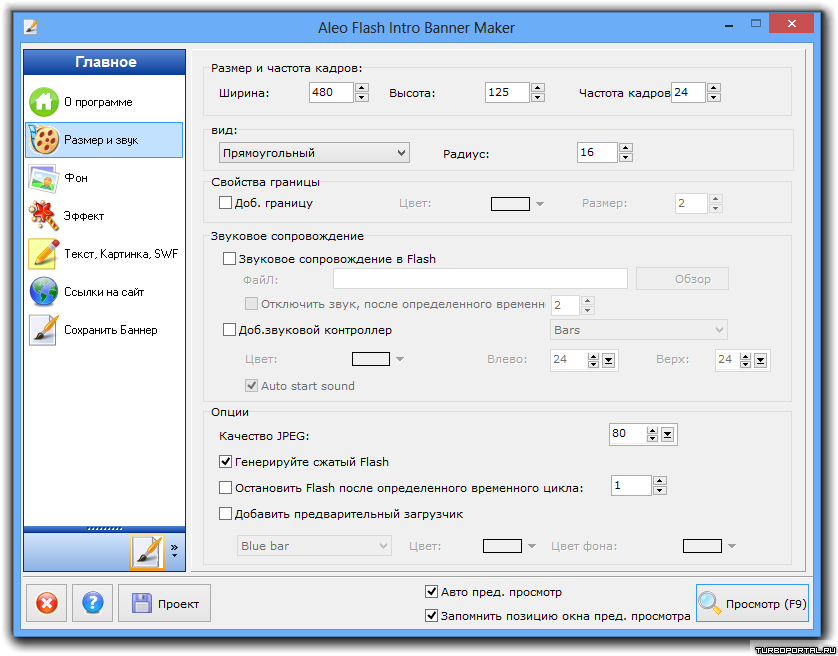Expand the Цвет фона dropdown arrow
This screenshot has width=838, height=656.
tap(732, 546)
